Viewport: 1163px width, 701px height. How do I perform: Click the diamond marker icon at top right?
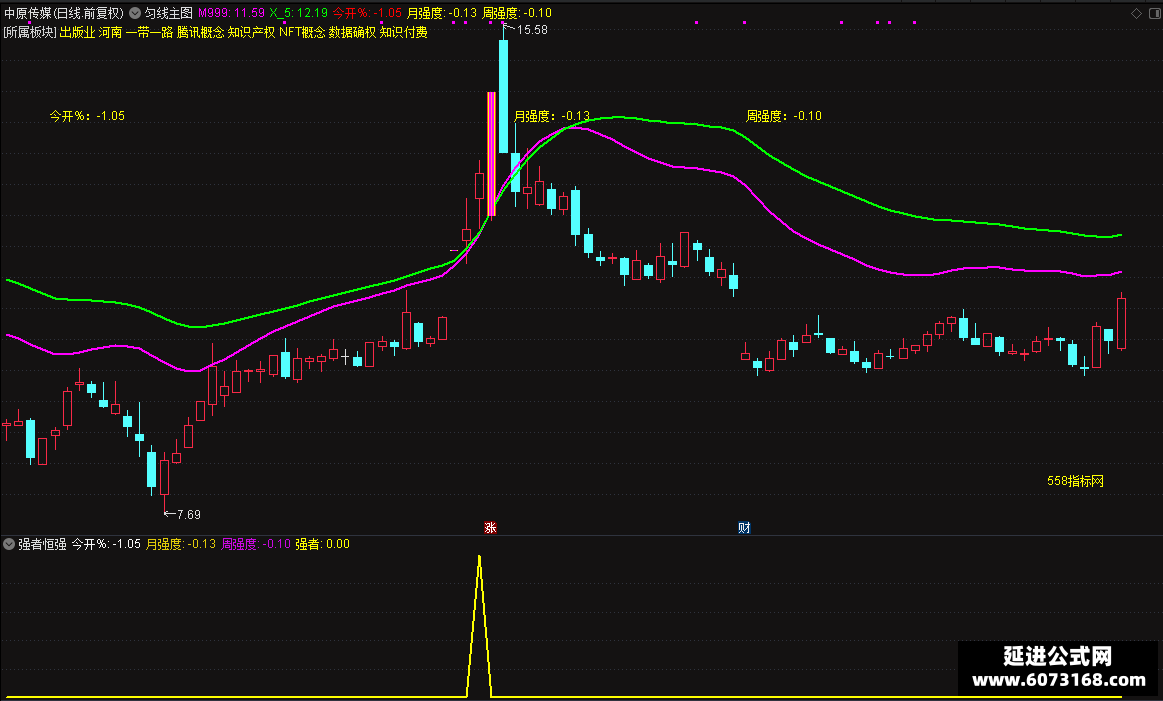coord(1136,13)
